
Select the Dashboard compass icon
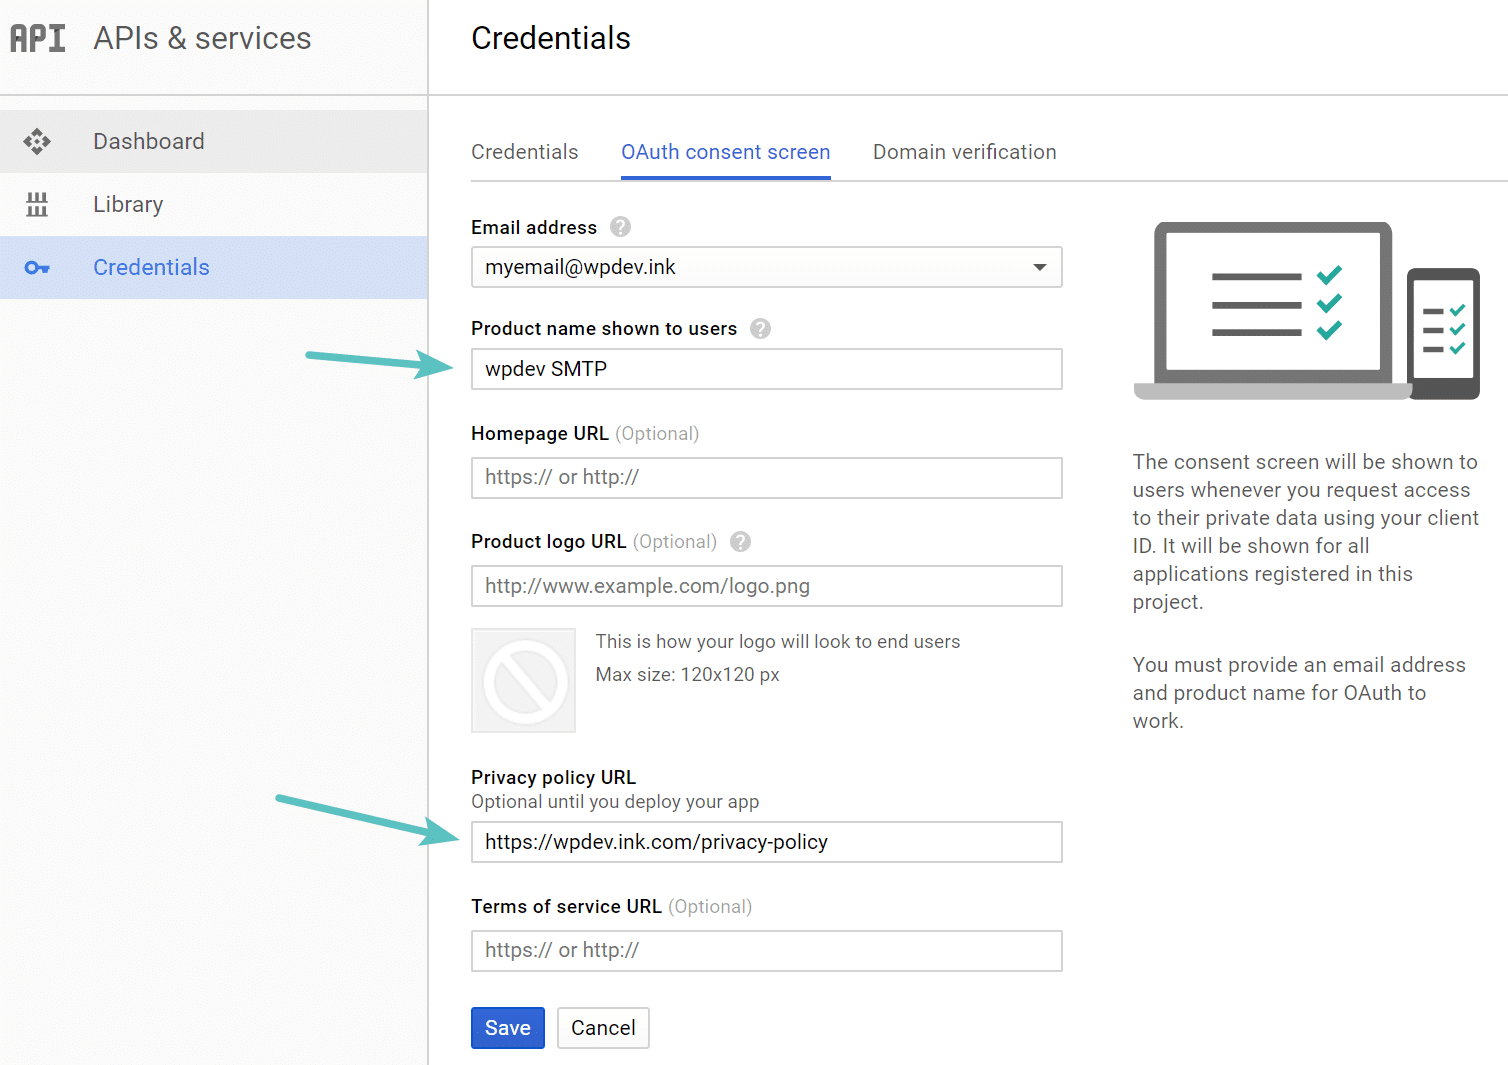[37, 141]
